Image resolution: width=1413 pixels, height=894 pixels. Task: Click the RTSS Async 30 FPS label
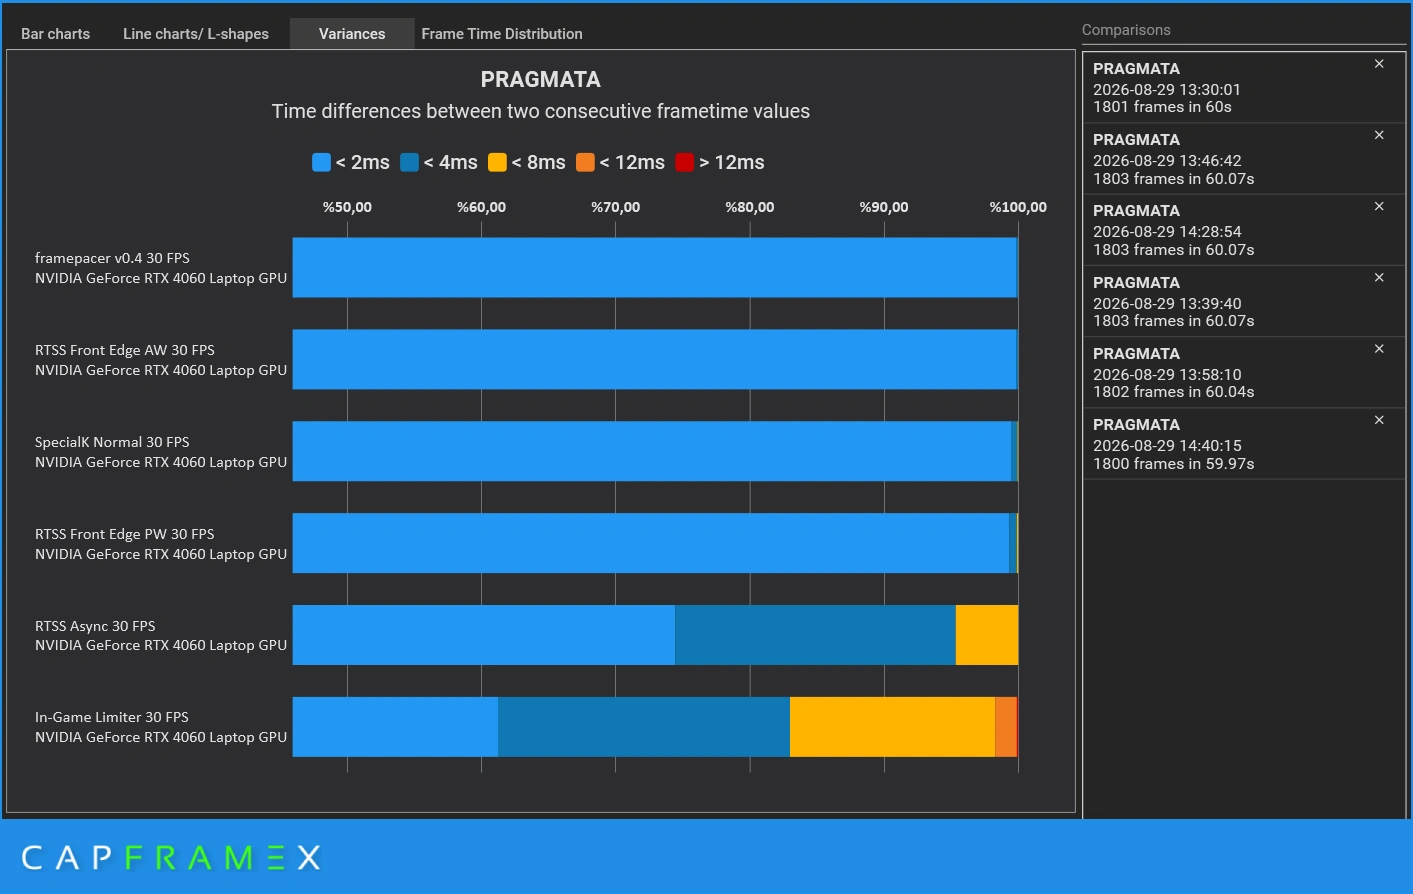[x=95, y=626]
